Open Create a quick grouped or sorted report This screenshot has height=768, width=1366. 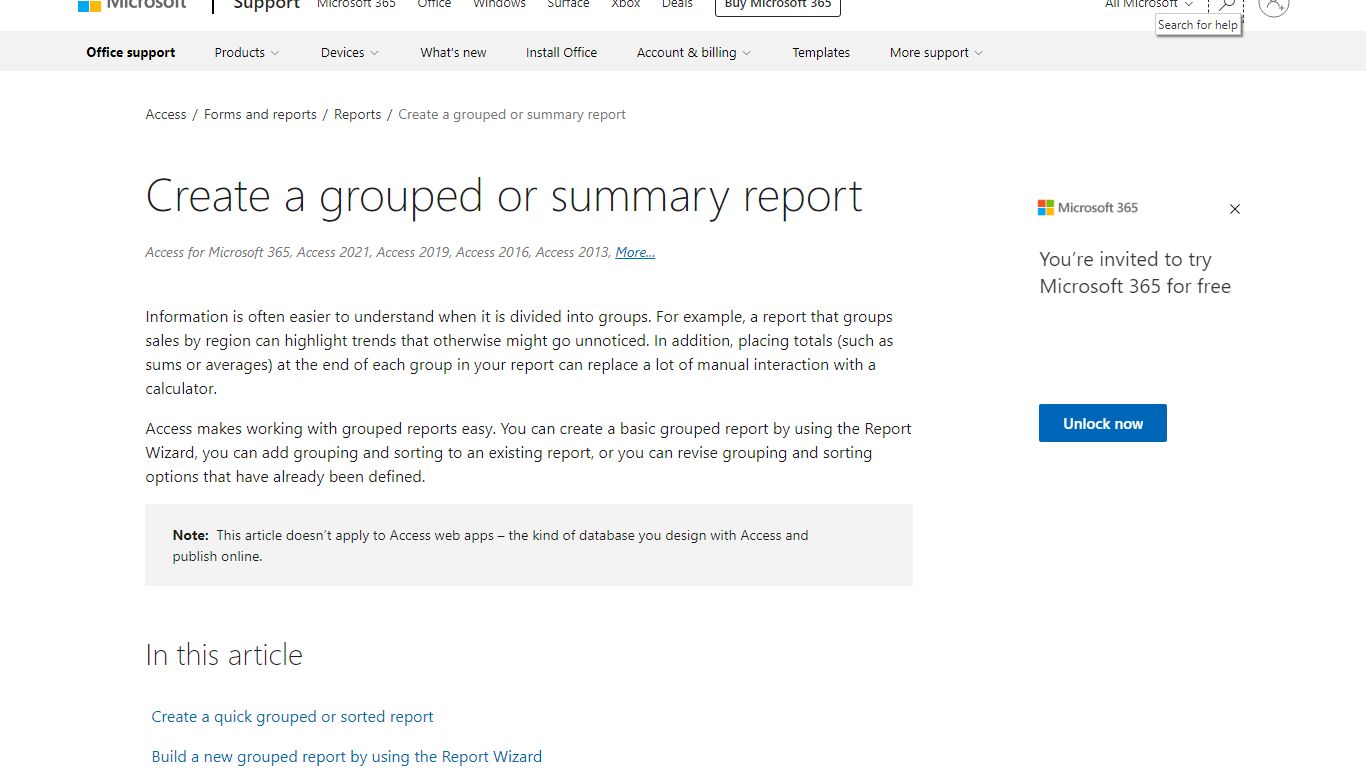[x=292, y=717]
